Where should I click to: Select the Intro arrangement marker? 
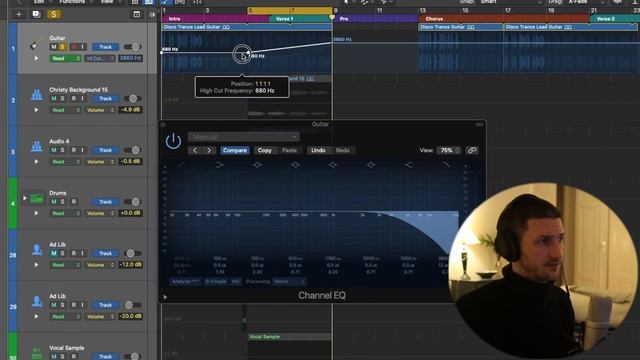tap(215, 19)
